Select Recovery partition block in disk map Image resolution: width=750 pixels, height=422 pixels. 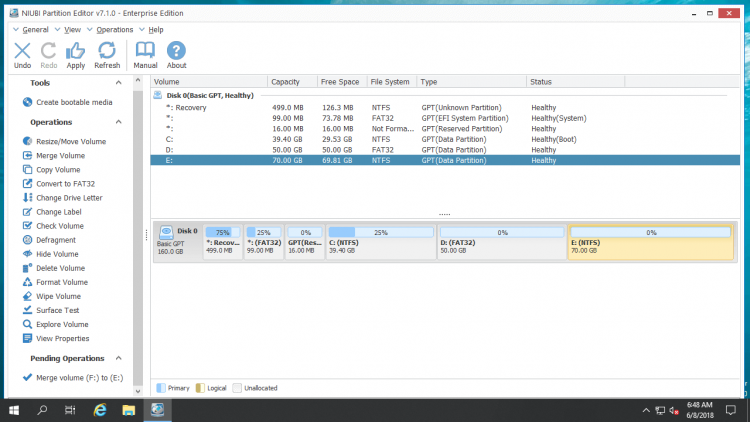click(223, 242)
